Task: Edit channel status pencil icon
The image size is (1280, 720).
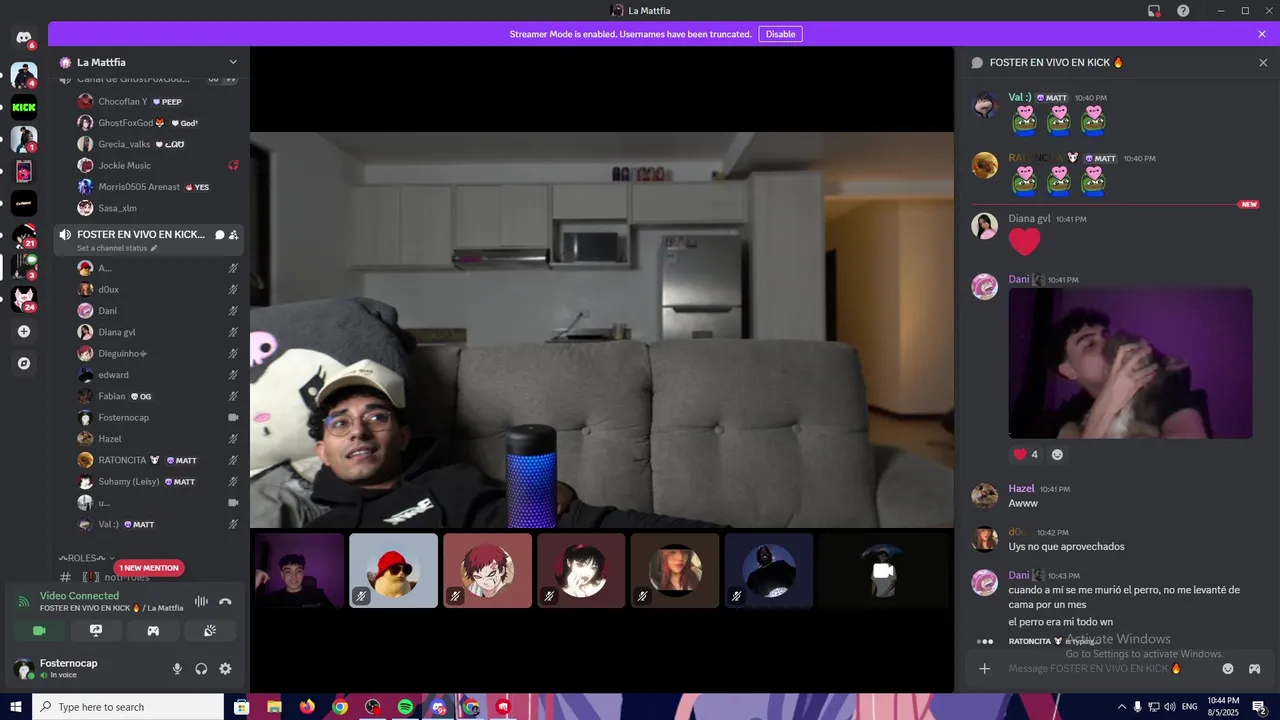Action: point(154,248)
